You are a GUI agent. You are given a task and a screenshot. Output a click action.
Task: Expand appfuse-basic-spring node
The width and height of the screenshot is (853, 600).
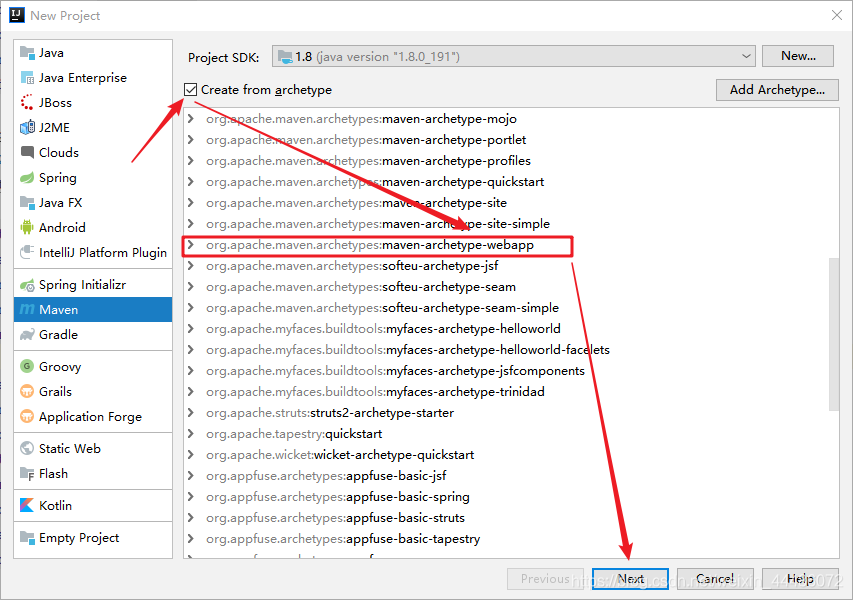pos(190,497)
